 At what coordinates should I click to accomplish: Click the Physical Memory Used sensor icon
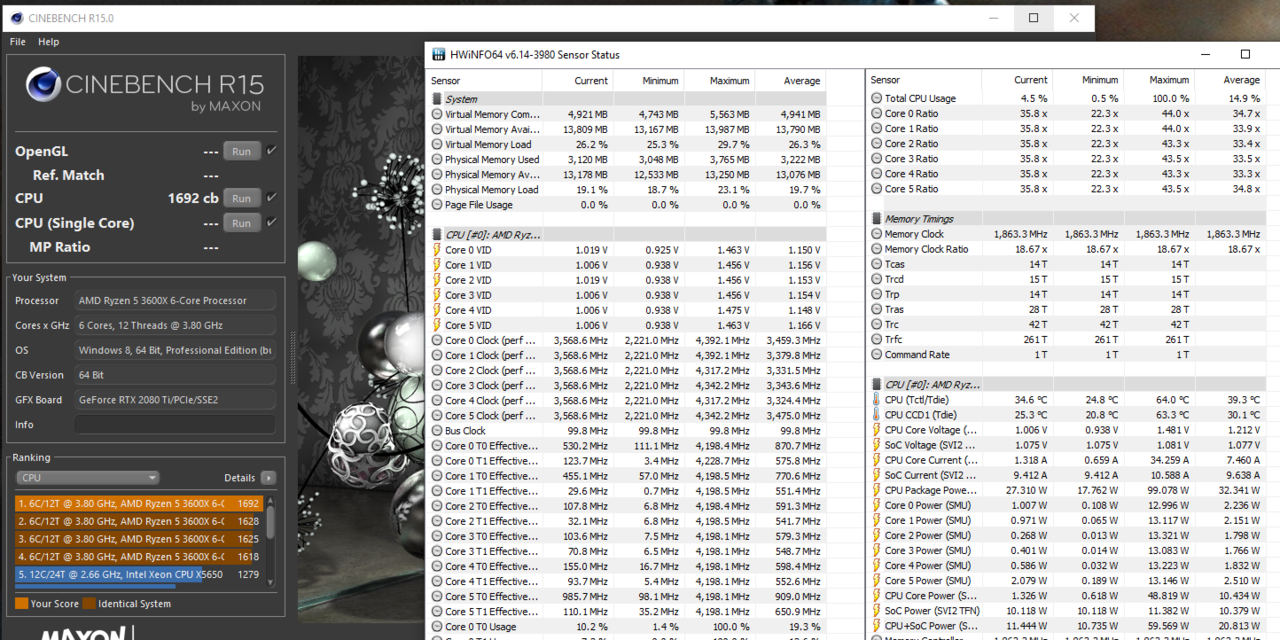(436, 159)
